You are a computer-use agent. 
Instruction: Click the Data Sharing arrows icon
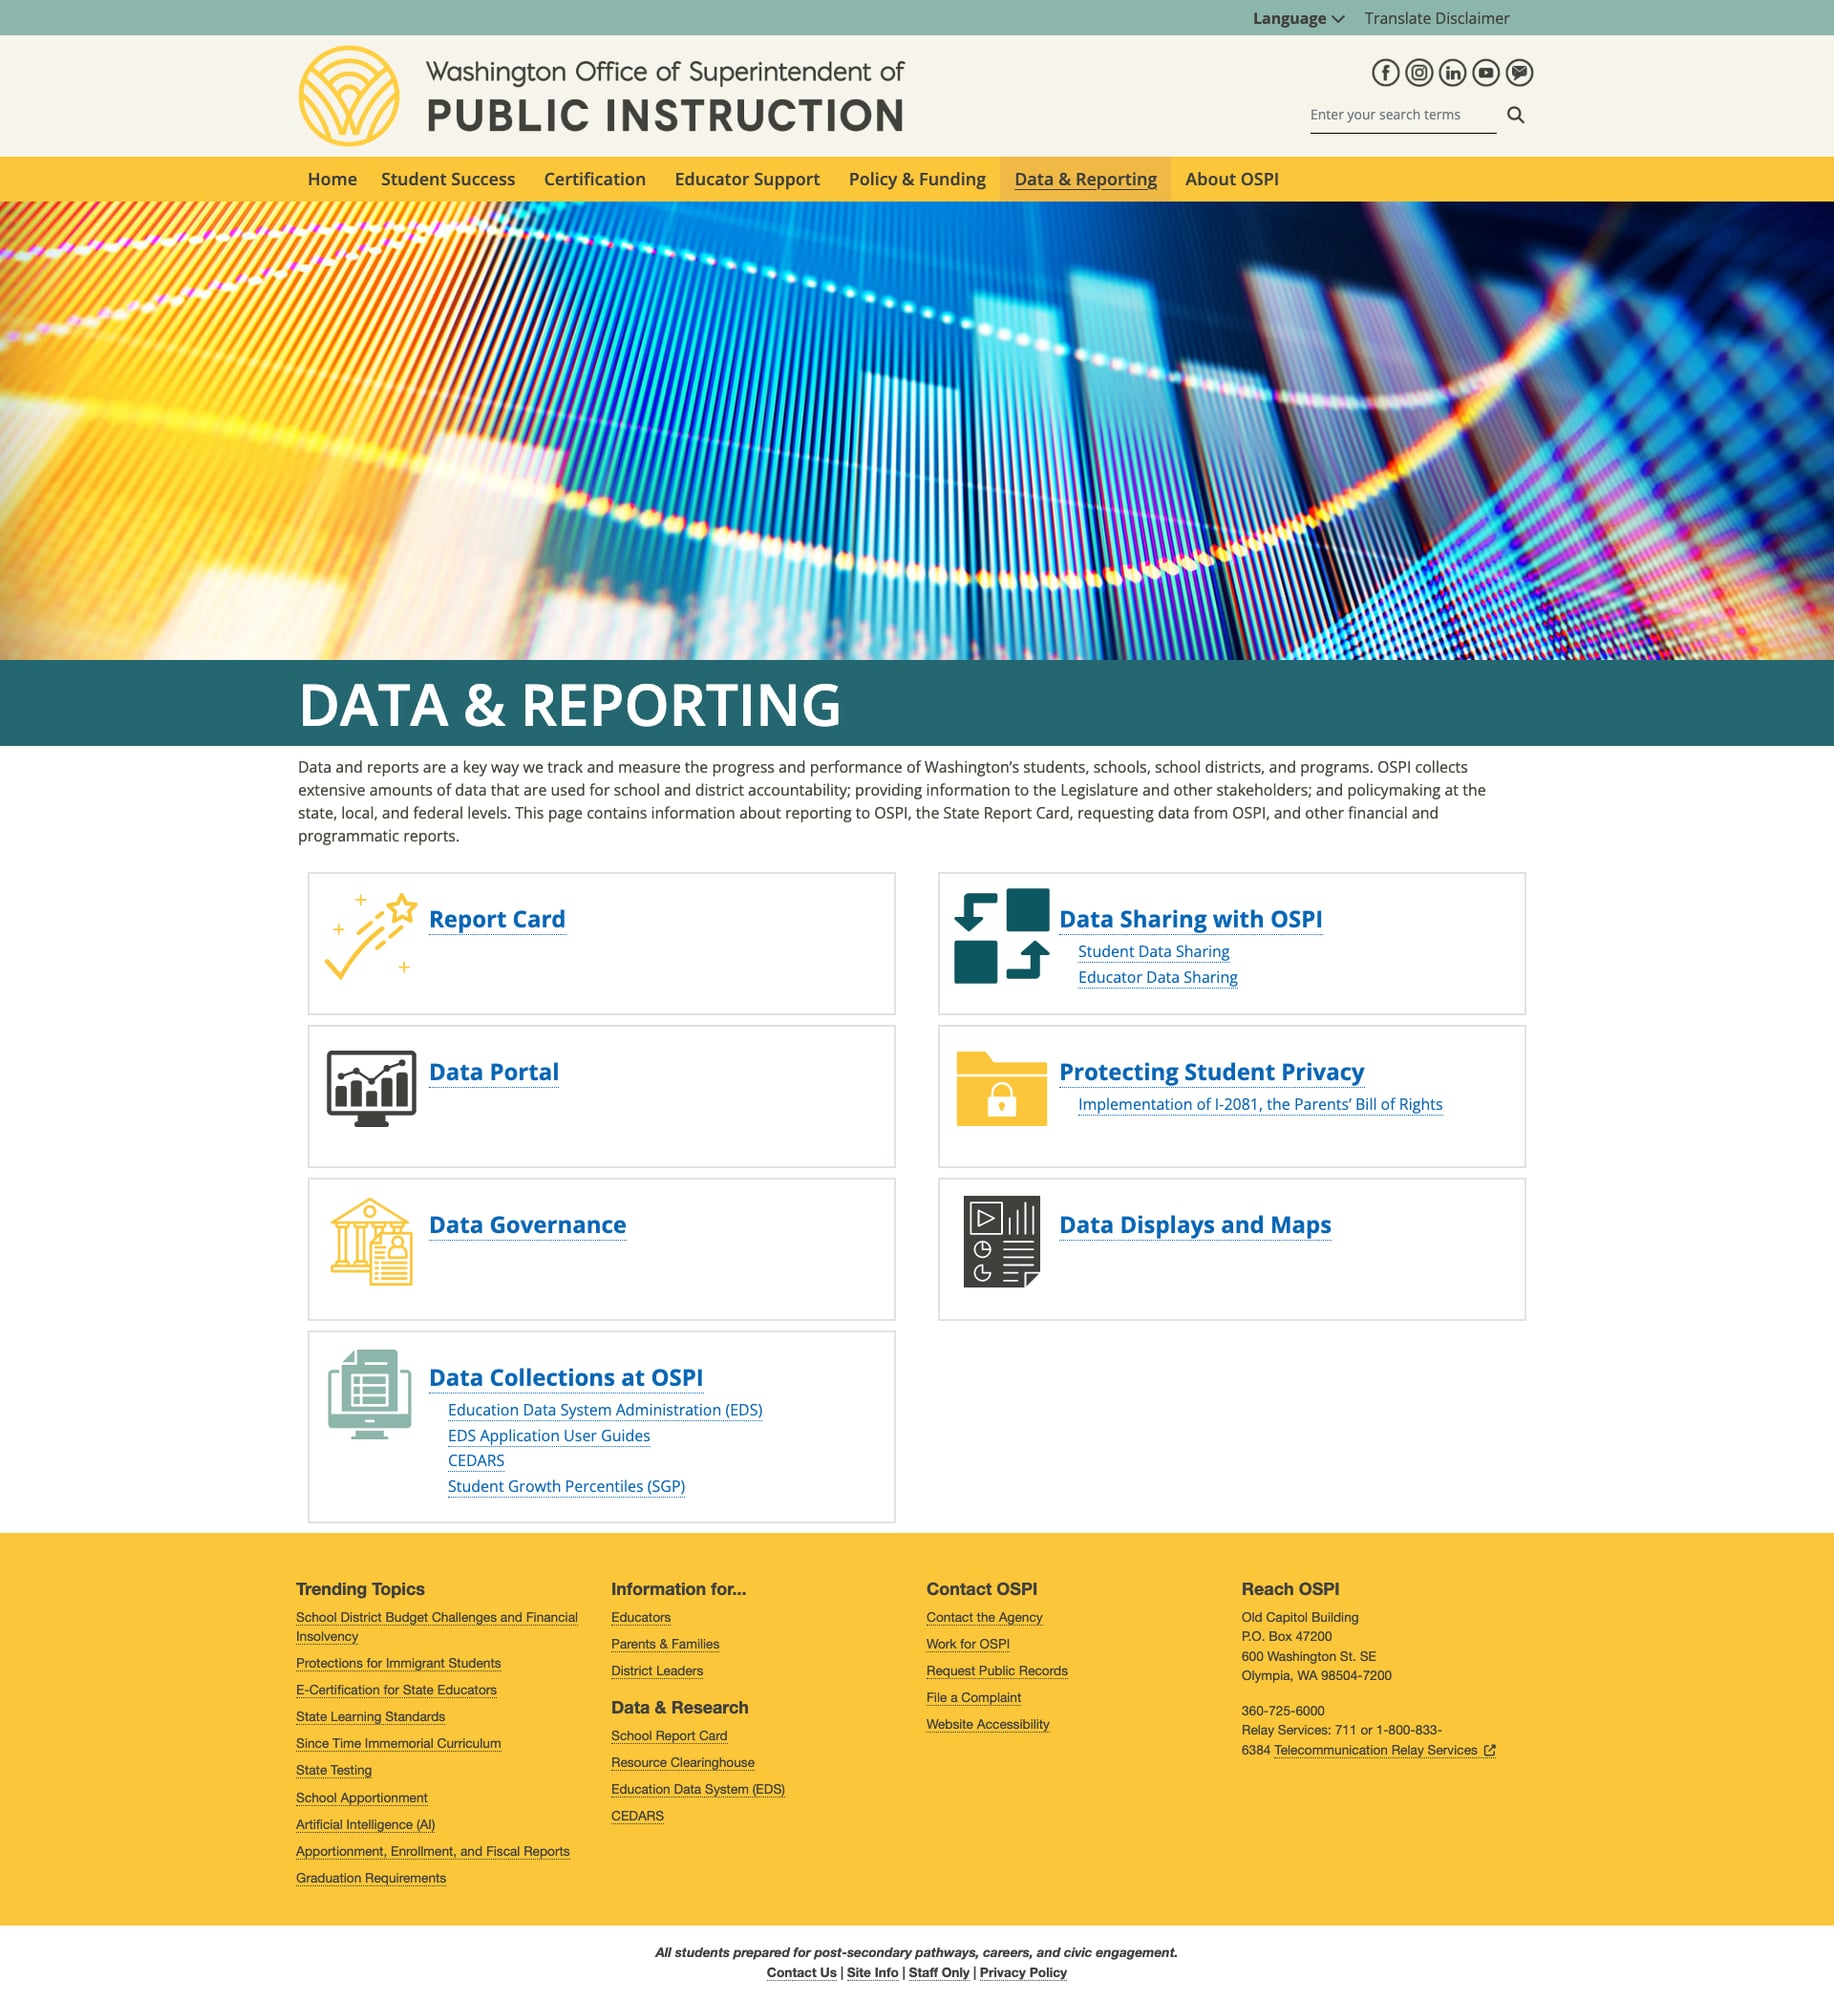(x=1001, y=936)
